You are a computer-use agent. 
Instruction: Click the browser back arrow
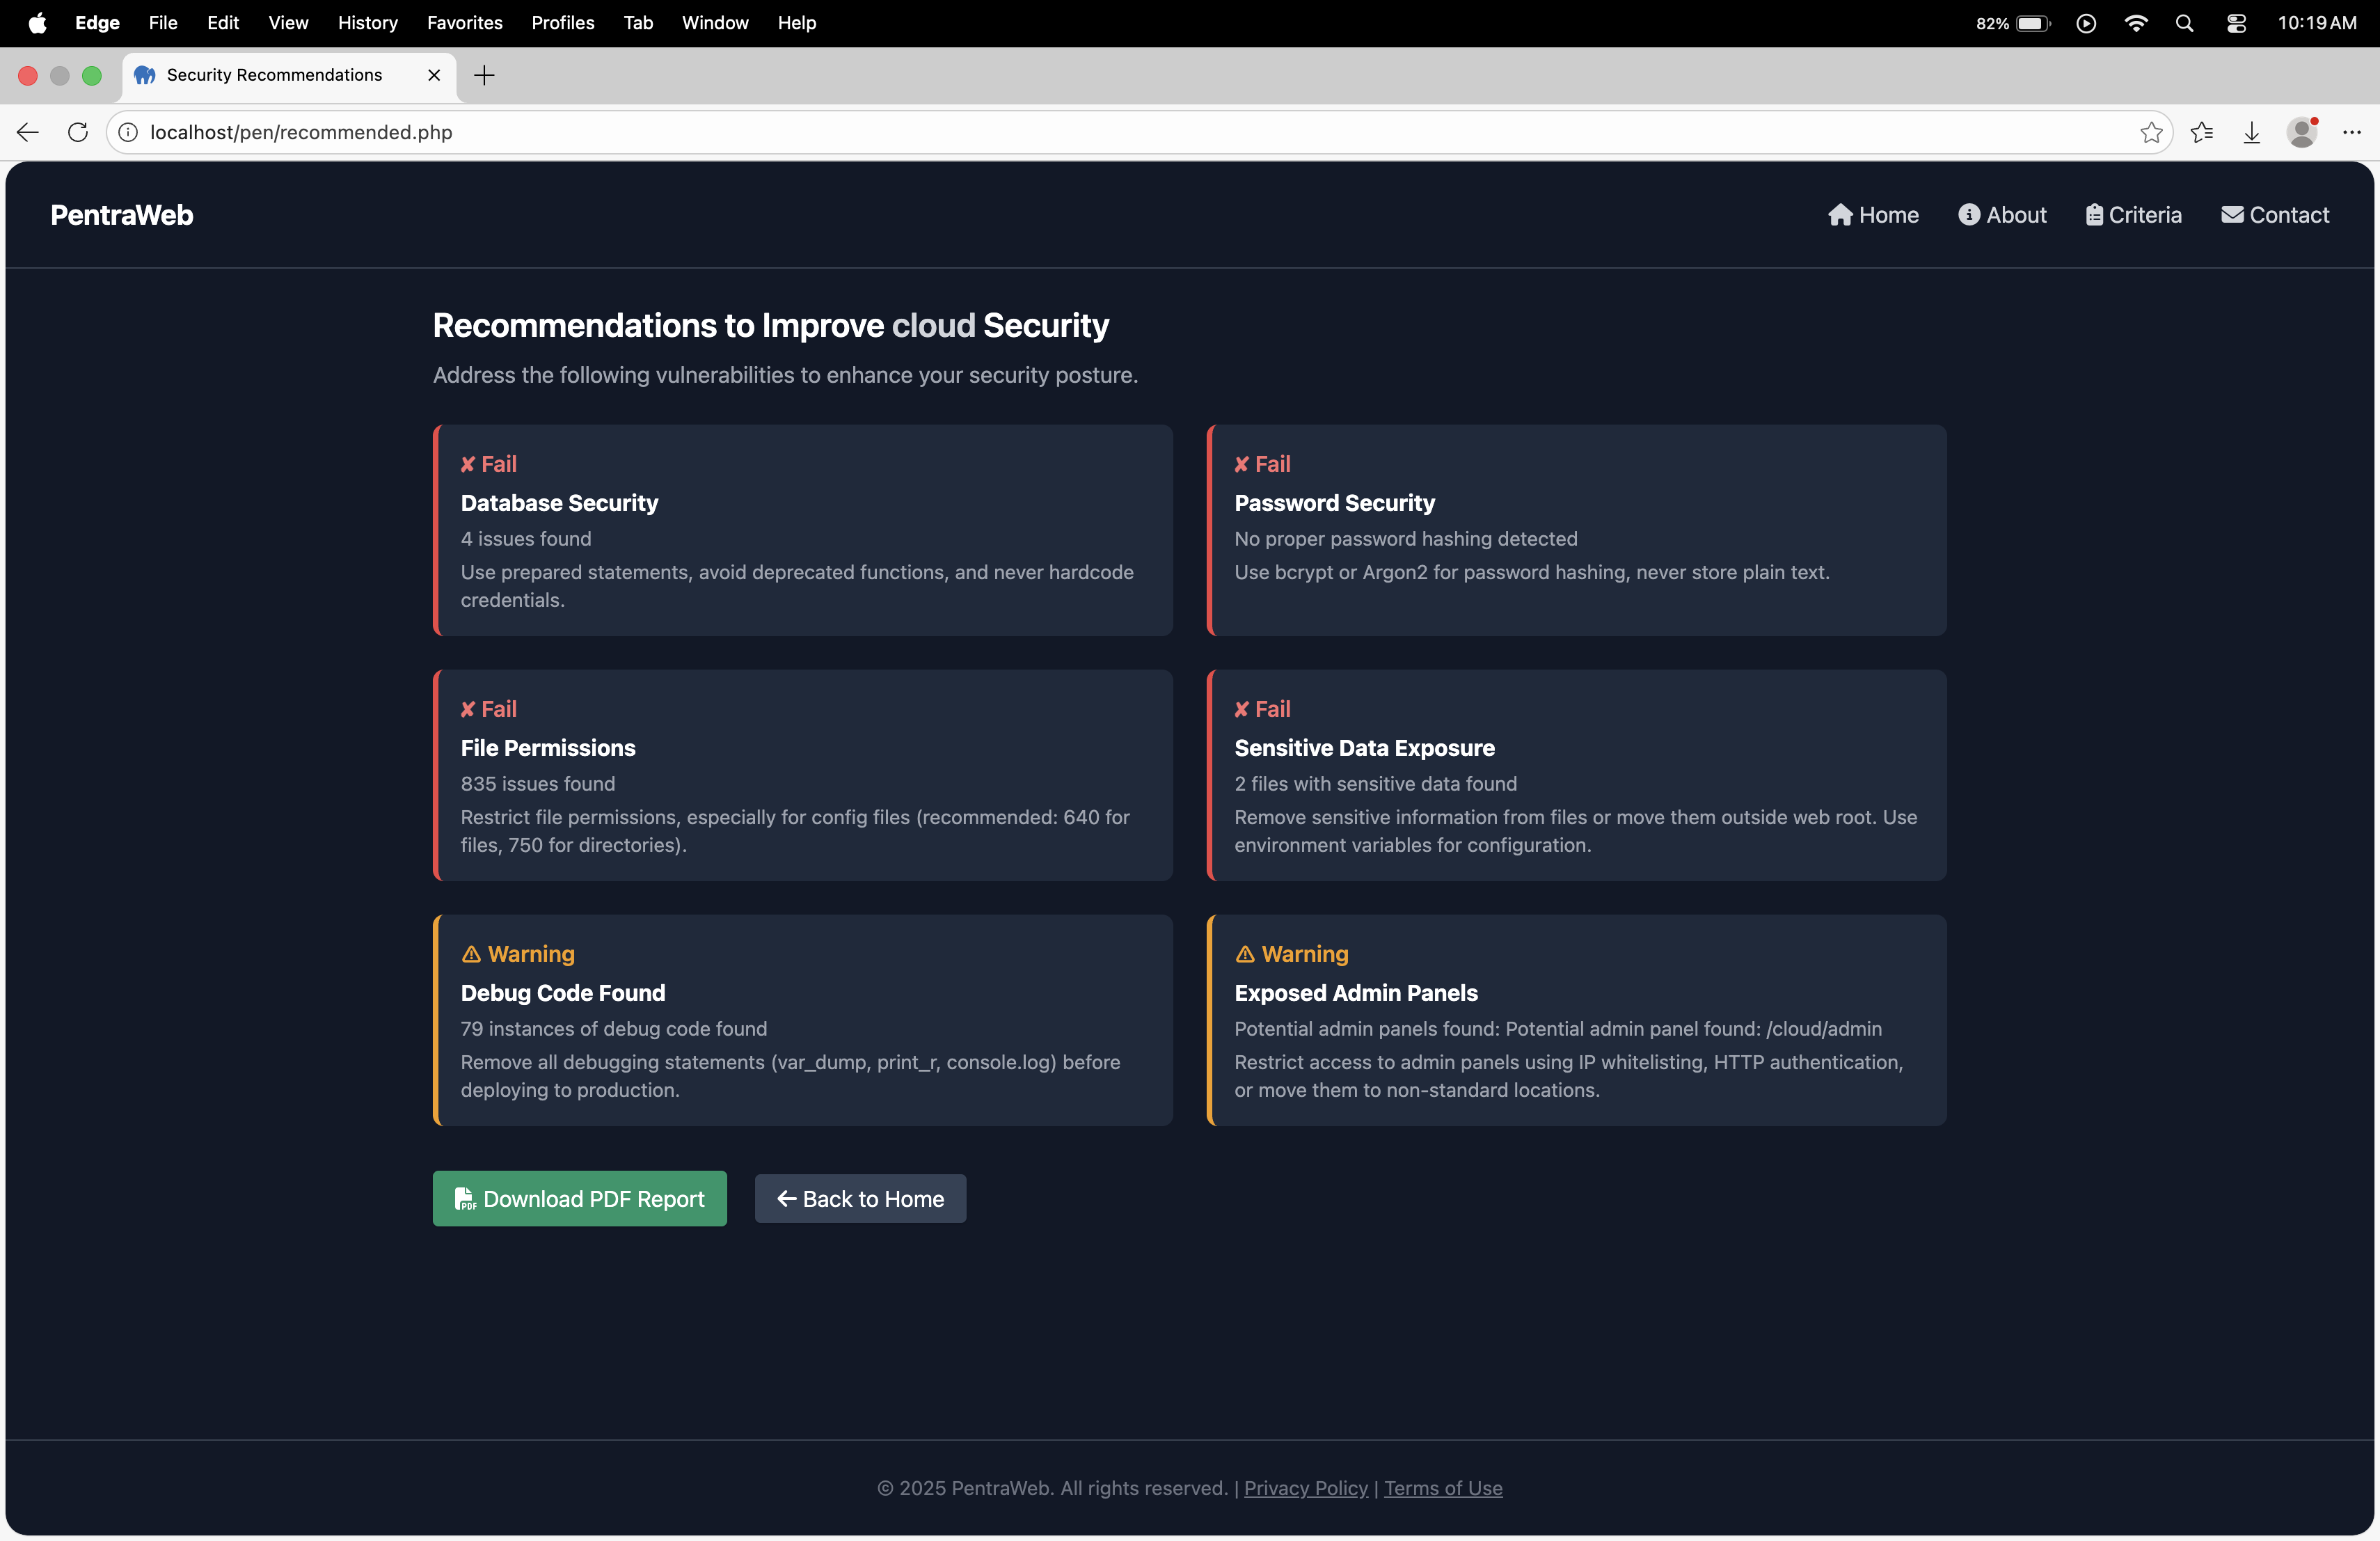point(28,132)
